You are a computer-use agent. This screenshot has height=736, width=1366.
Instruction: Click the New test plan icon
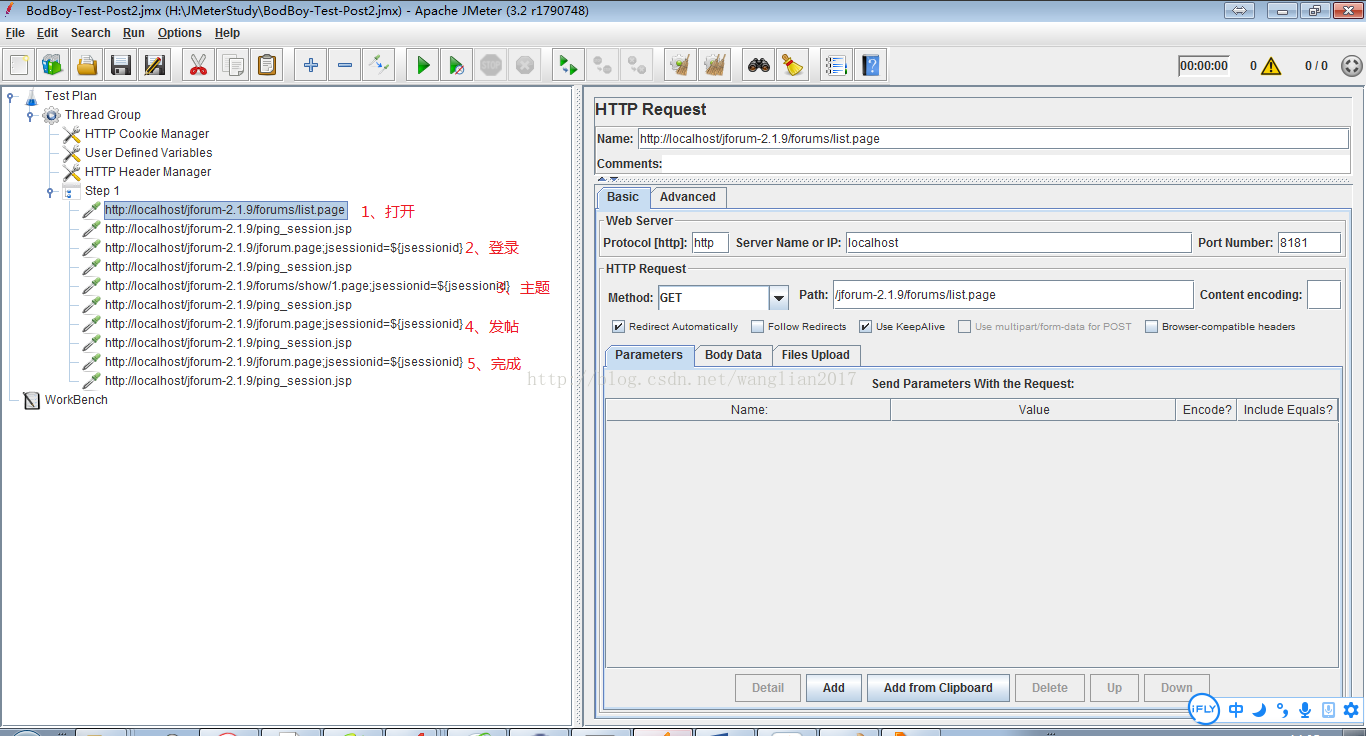(x=19, y=66)
